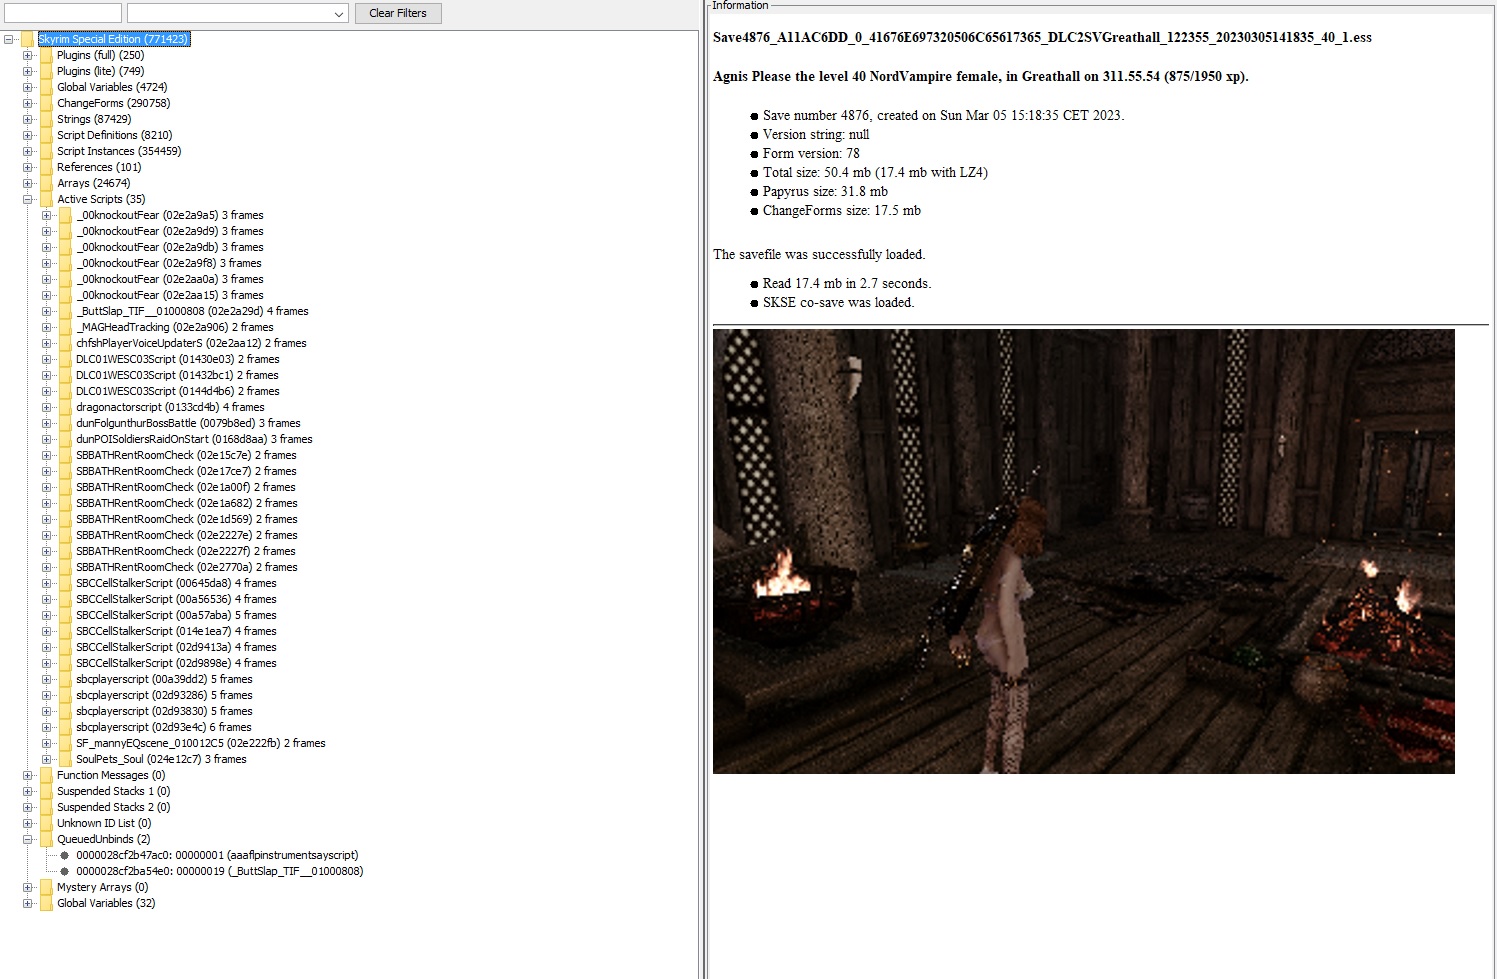Click the 'Version string: null' line

tap(816, 134)
